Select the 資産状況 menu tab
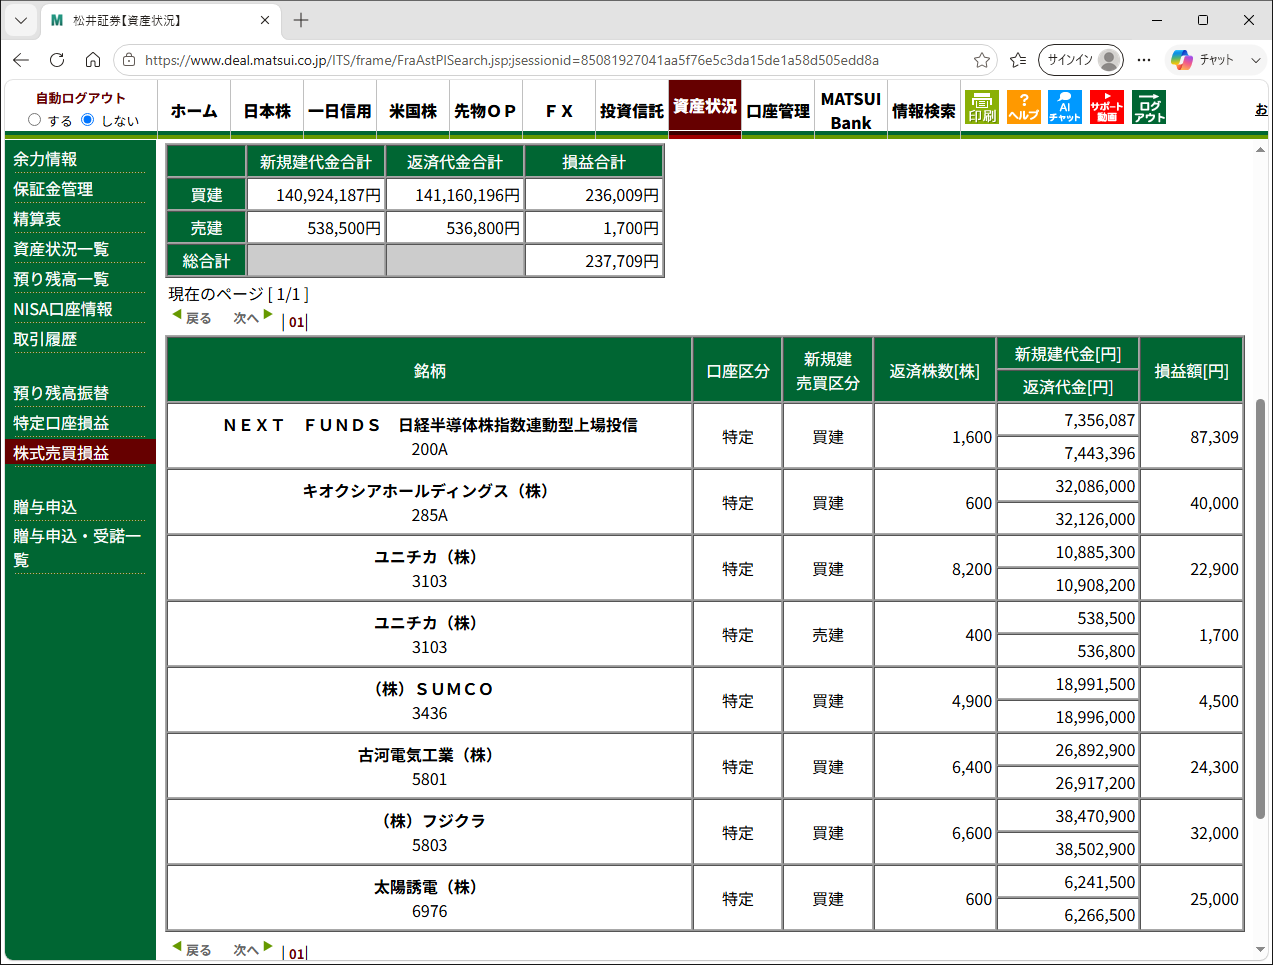Image resolution: width=1273 pixels, height=965 pixels. pos(705,107)
